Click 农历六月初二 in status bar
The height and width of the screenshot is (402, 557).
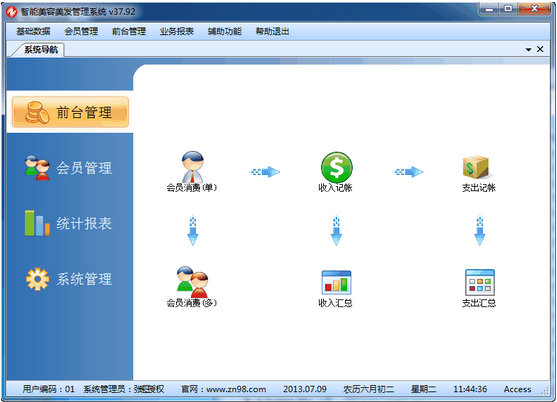pos(368,389)
